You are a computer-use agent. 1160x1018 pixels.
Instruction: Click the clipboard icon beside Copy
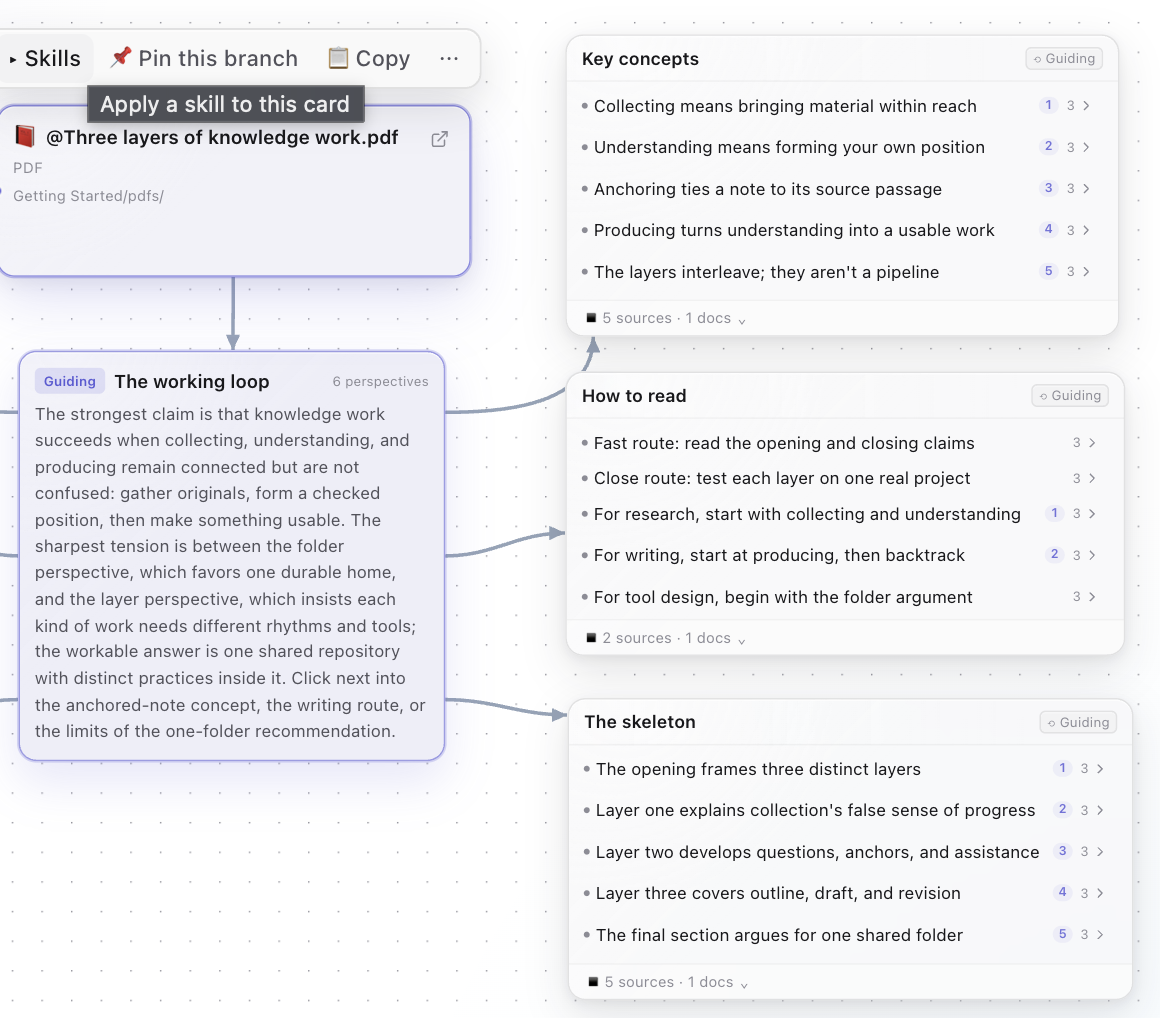338,57
